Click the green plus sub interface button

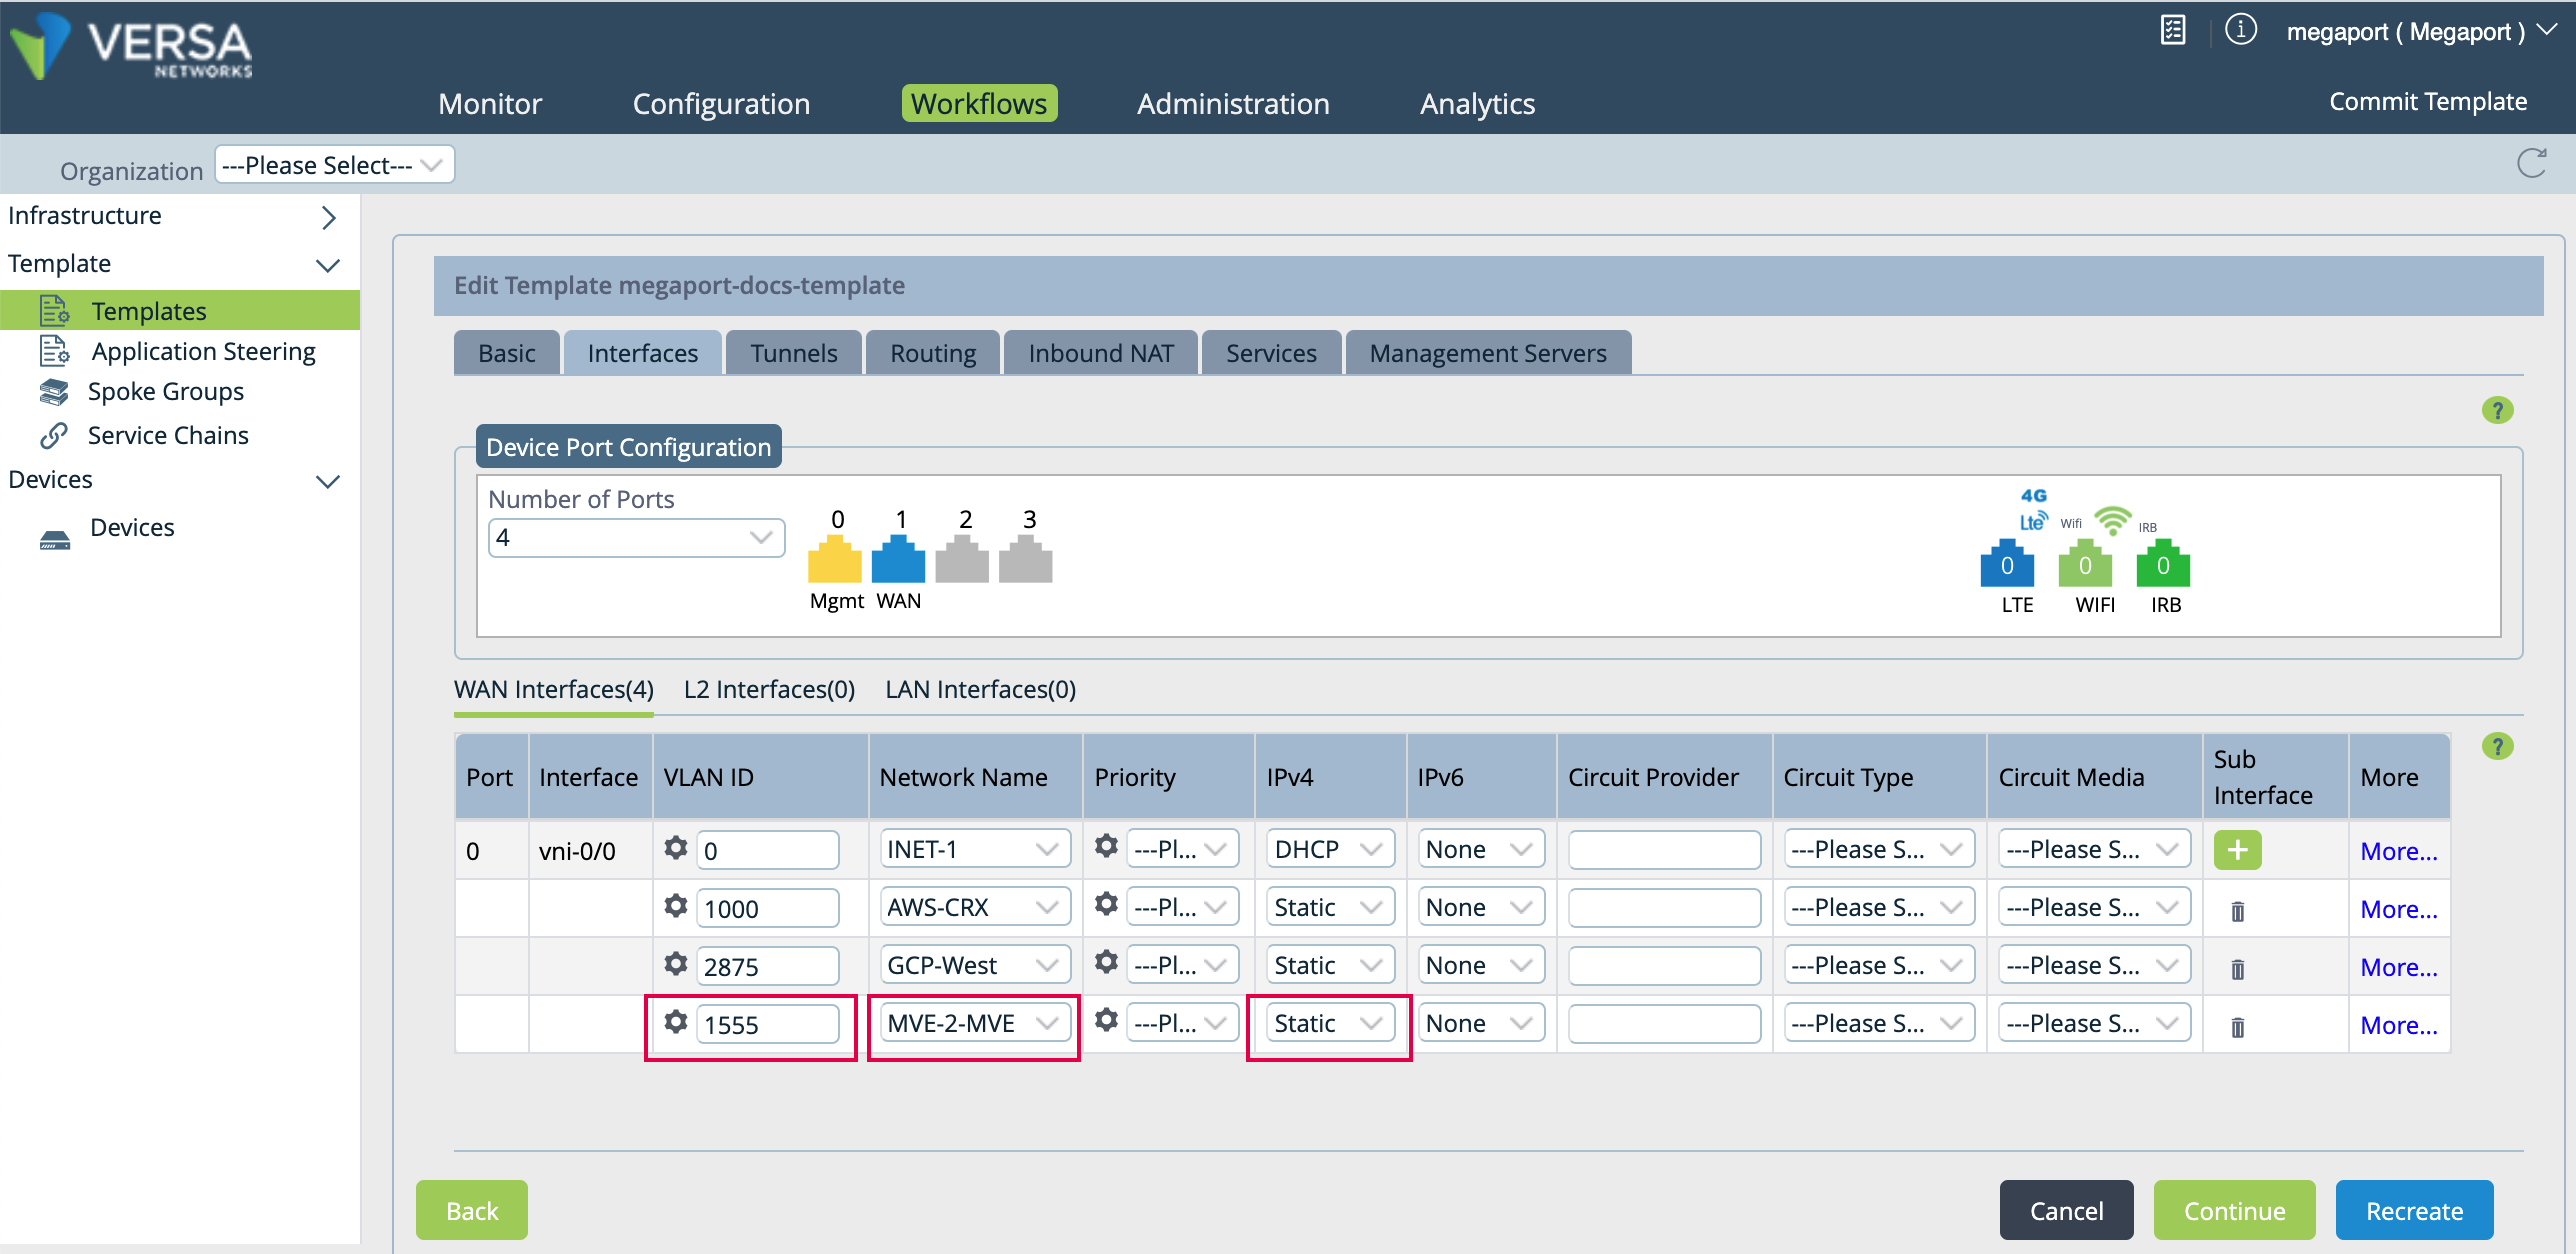click(x=2237, y=850)
